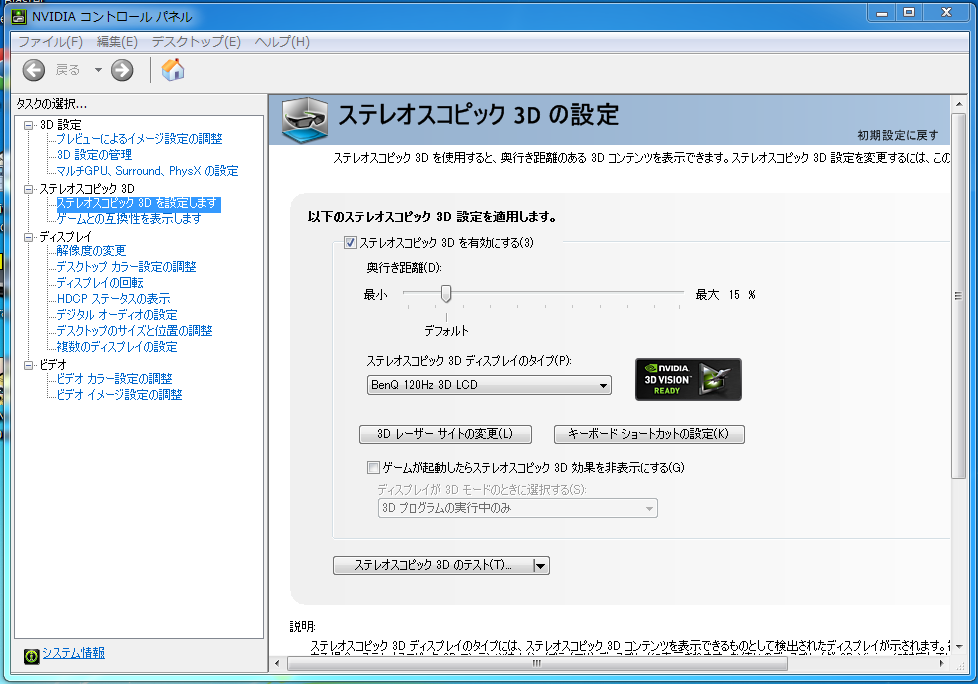Select ビデオ イメージ設定の調整

click(120, 395)
